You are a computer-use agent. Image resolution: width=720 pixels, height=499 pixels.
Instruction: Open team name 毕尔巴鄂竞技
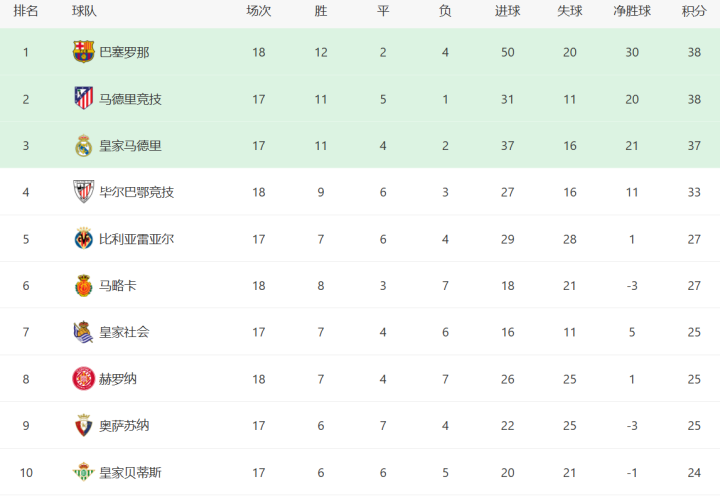point(137,192)
